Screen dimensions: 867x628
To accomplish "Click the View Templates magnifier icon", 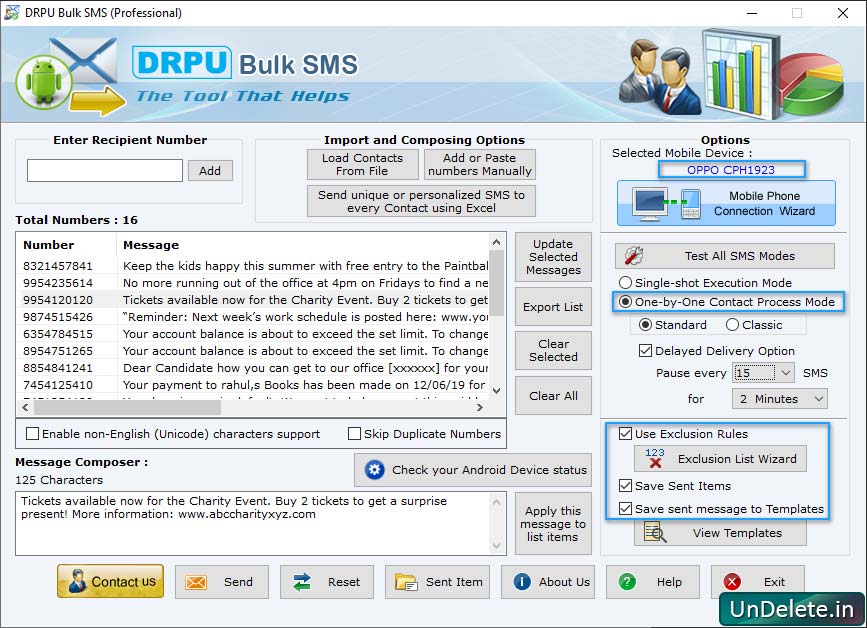I will (655, 532).
